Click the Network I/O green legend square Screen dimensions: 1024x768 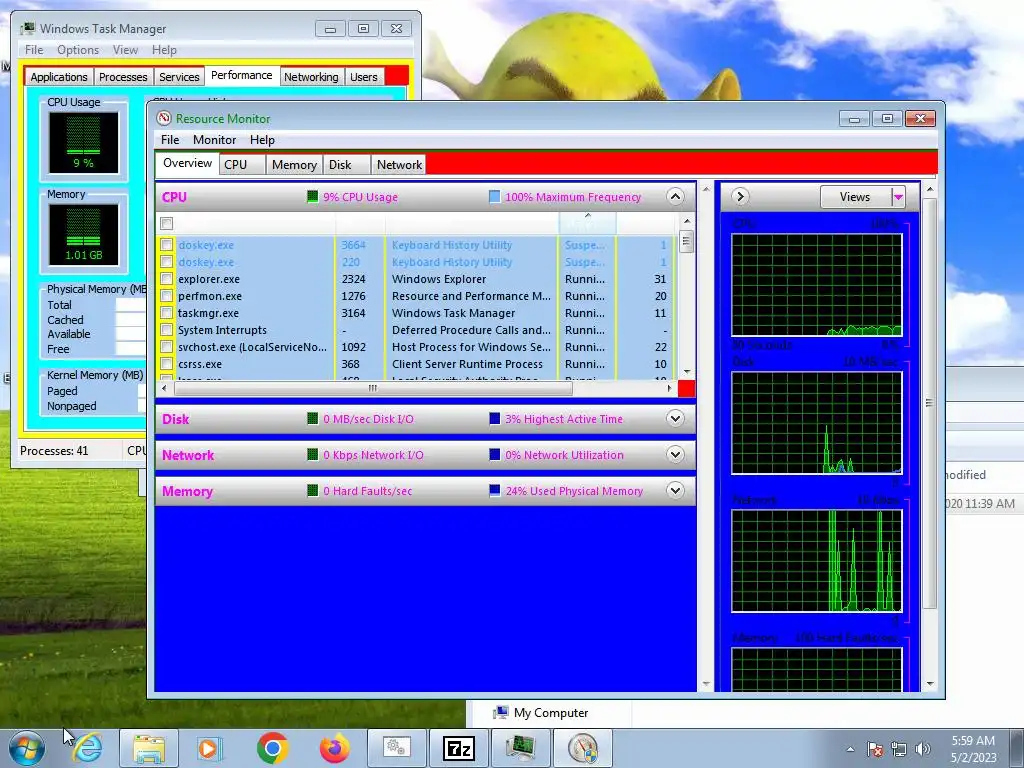pos(313,455)
